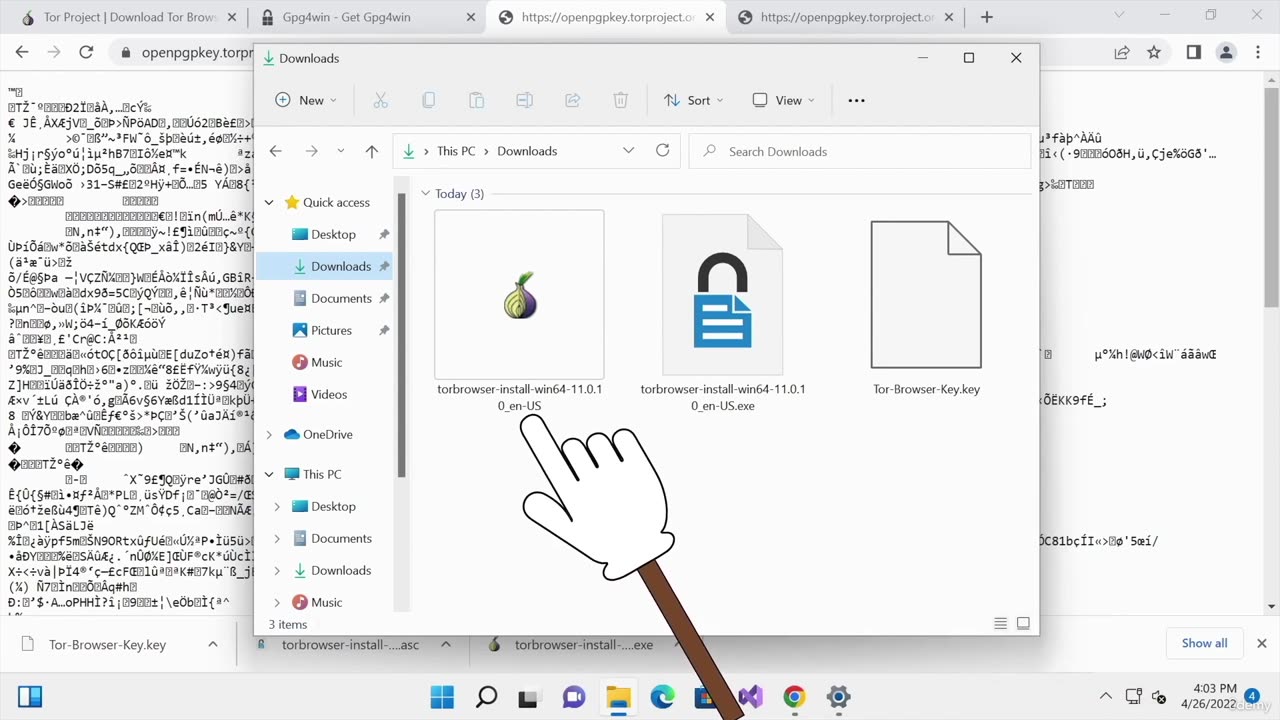The height and width of the screenshot is (720, 1280).
Task: Reload the Chrome page
Action: click(86, 52)
